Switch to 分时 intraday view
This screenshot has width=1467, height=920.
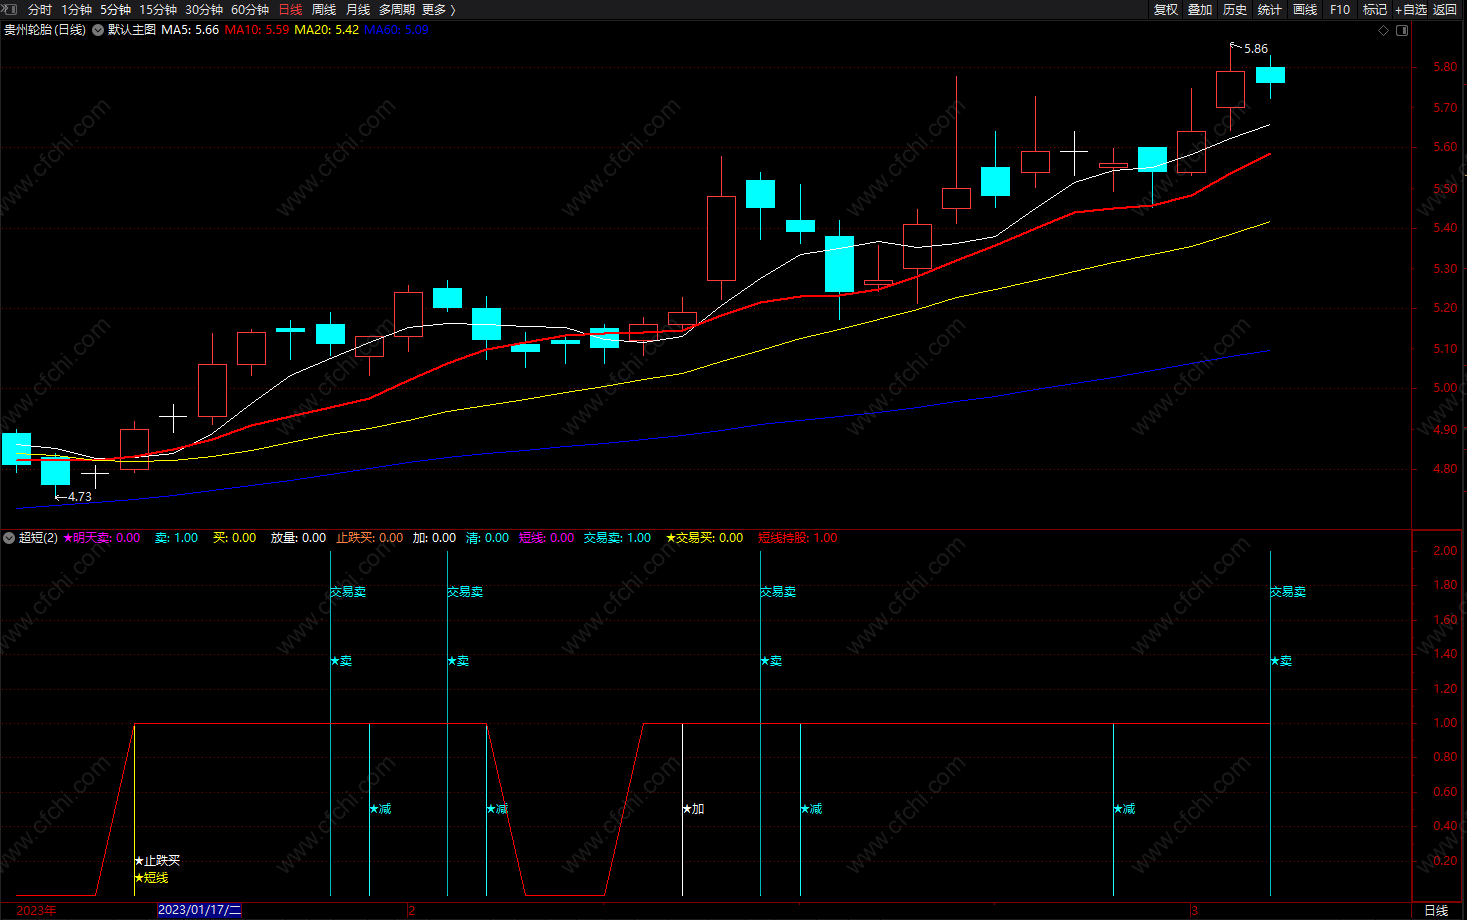point(40,9)
